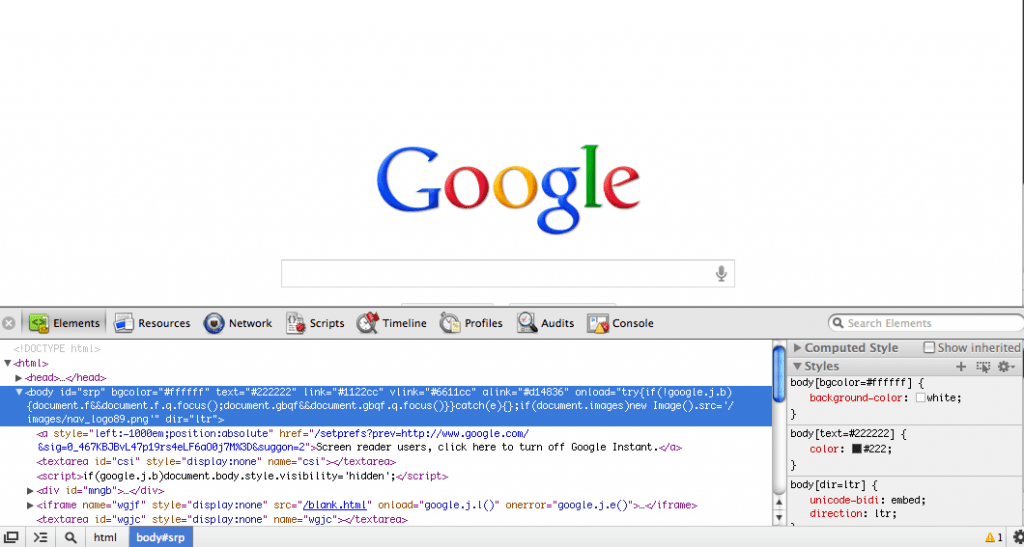Expand the Computed Style section
The width and height of the screenshot is (1024, 547).
point(797,348)
